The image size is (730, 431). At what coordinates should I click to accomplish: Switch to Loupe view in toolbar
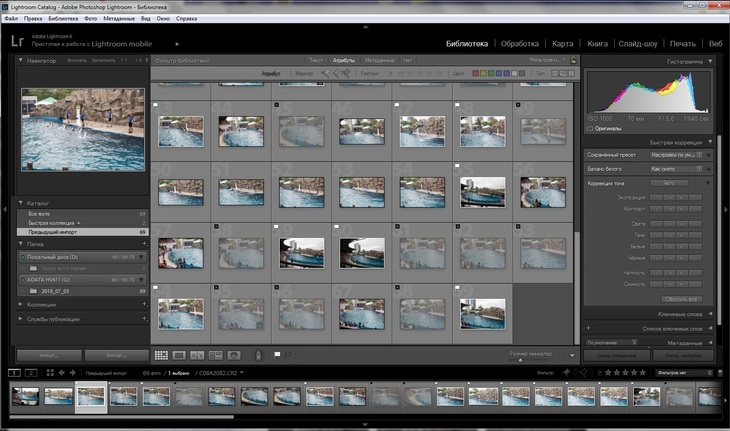pos(179,356)
